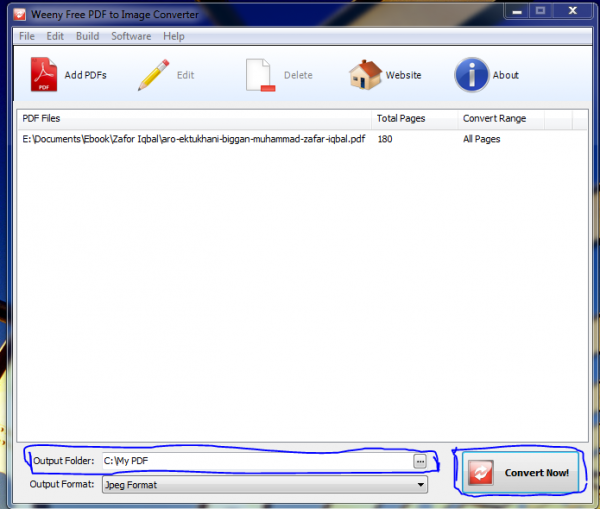Image resolution: width=600 pixels, height=509 pixels.
Task: Open the Jpeg Format combo box
Action: click(265, 485)
